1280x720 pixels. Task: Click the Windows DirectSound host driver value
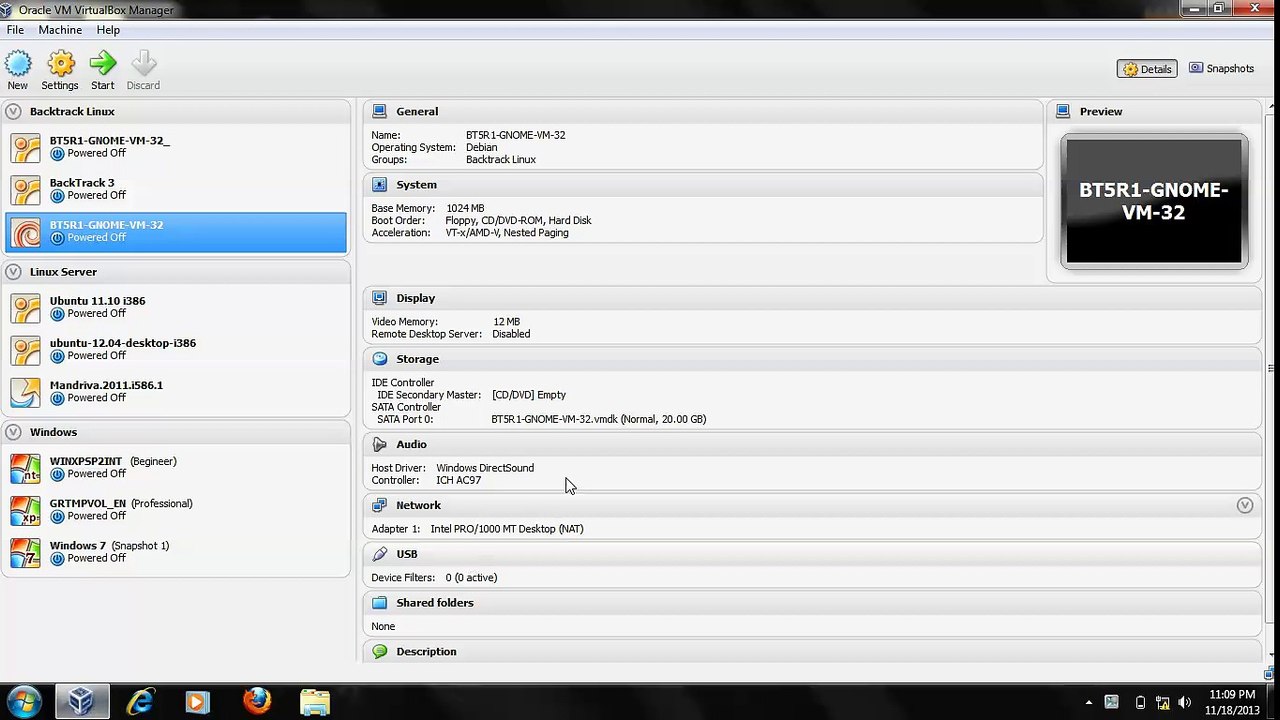coord(485,467)
